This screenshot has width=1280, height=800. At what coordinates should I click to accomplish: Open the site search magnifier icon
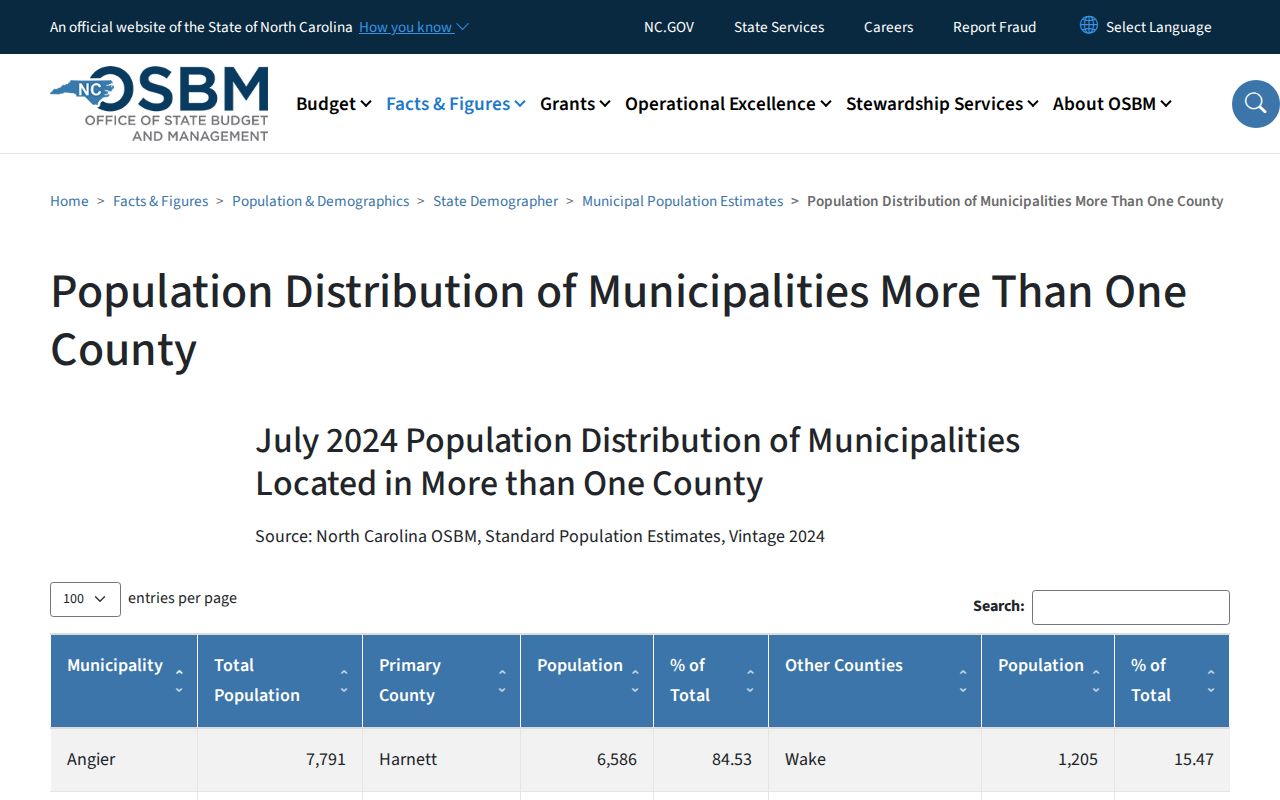click(1255, 103)
